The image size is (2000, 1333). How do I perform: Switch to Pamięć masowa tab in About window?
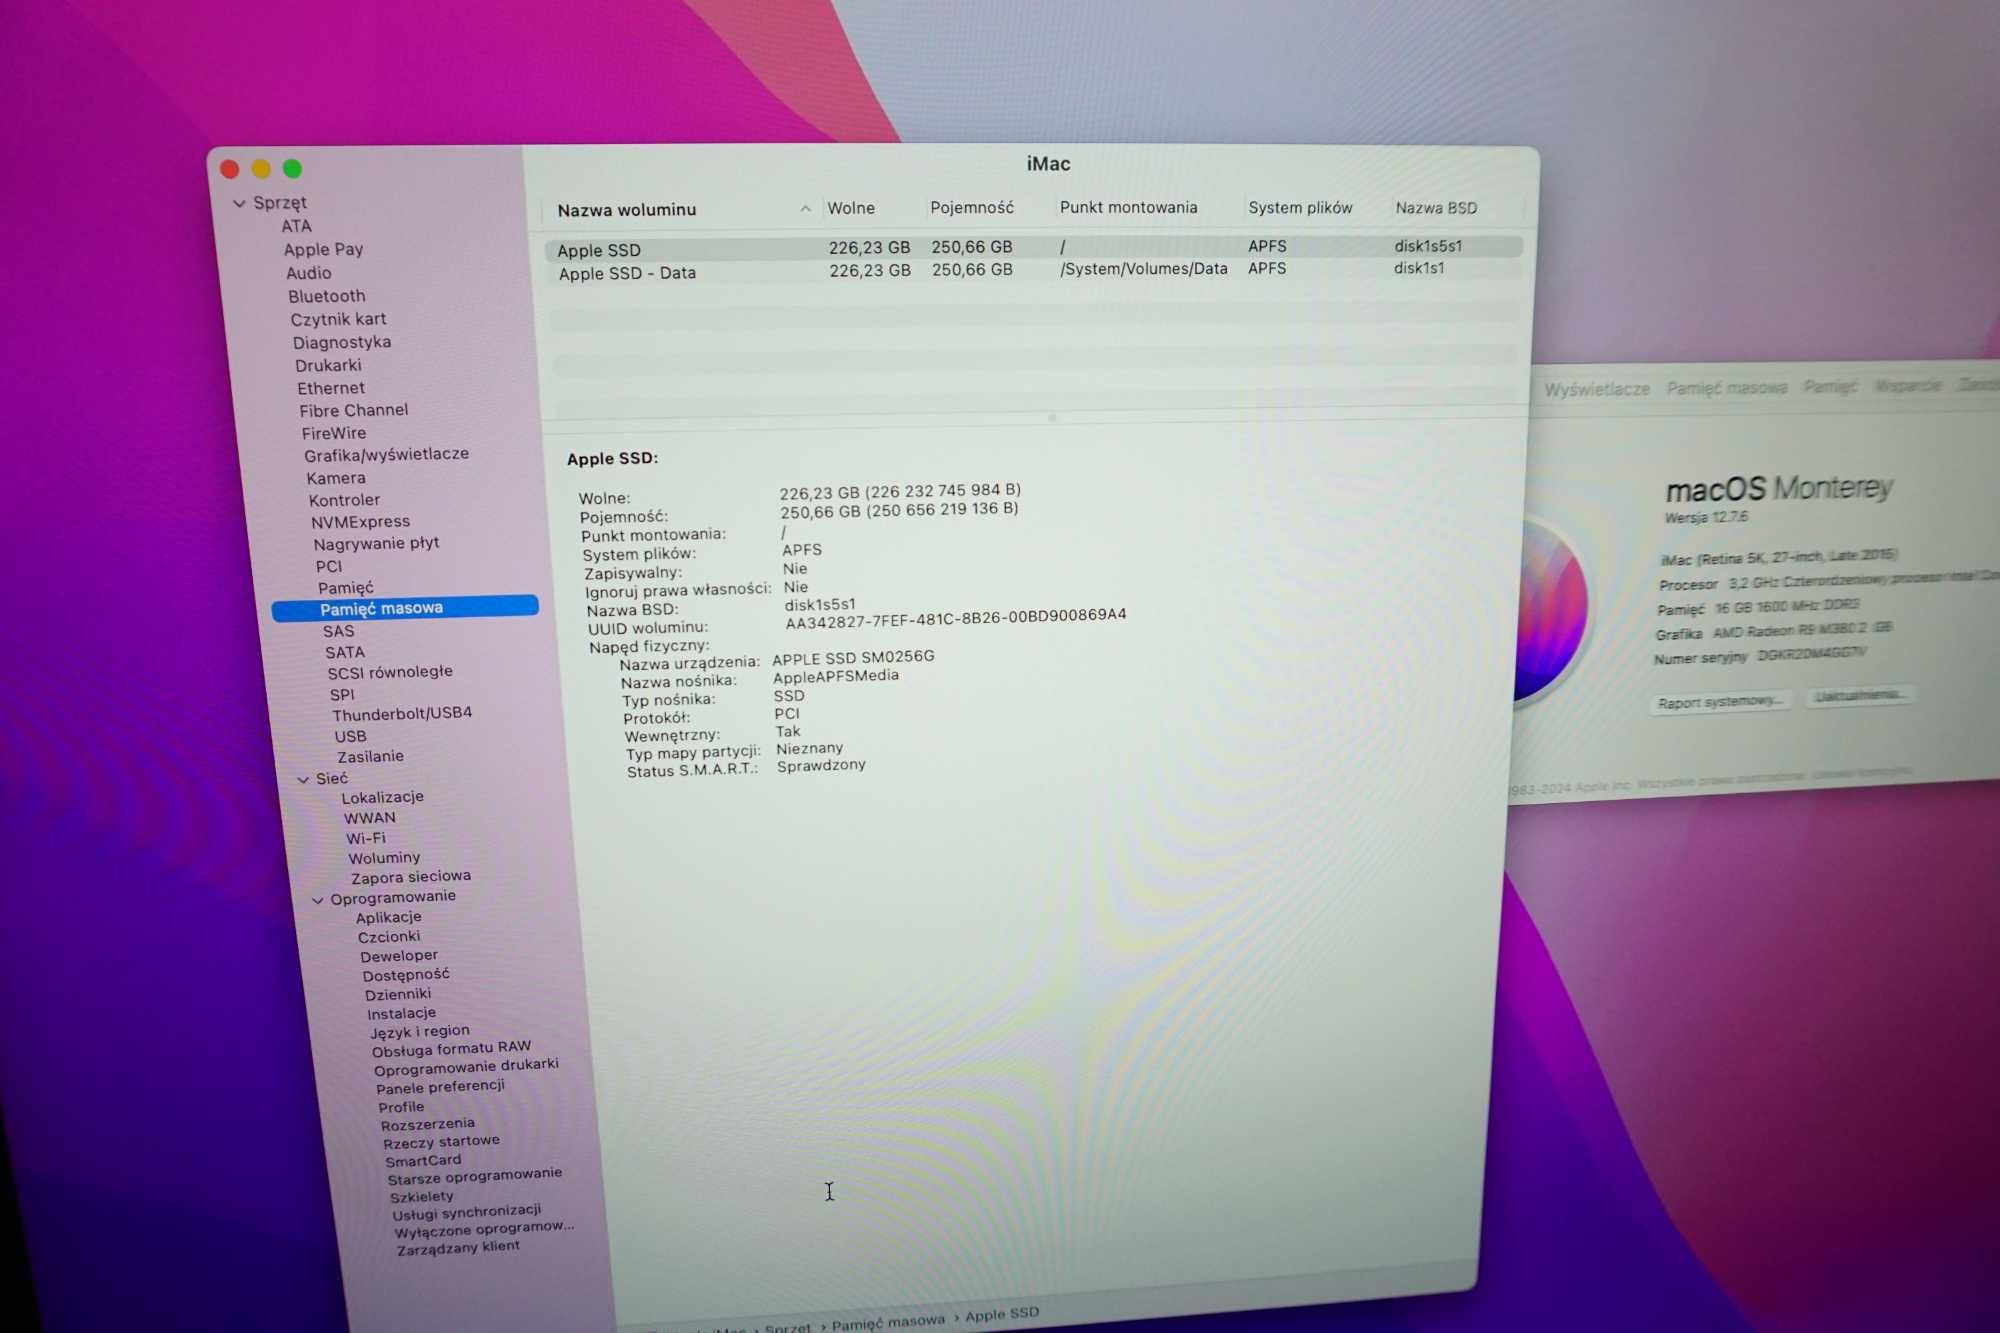[x=1726, y=388]
